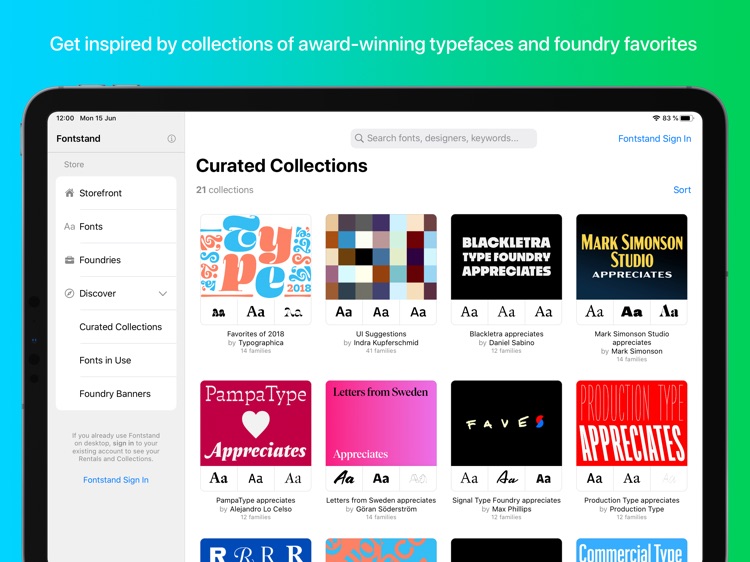Image resolution: width=750 pixels, height=562 pixels.
Task: Click Fontstand Sign In at top right
Action: [x=654, y=139]
